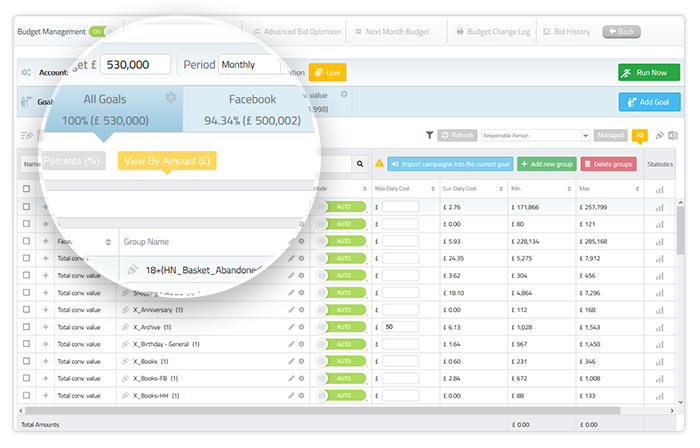Viewport: 700px width, 448px height.
Task: Open statistics chart for X_Archive row
Action: pyautogui.click(x=659, y=327)
